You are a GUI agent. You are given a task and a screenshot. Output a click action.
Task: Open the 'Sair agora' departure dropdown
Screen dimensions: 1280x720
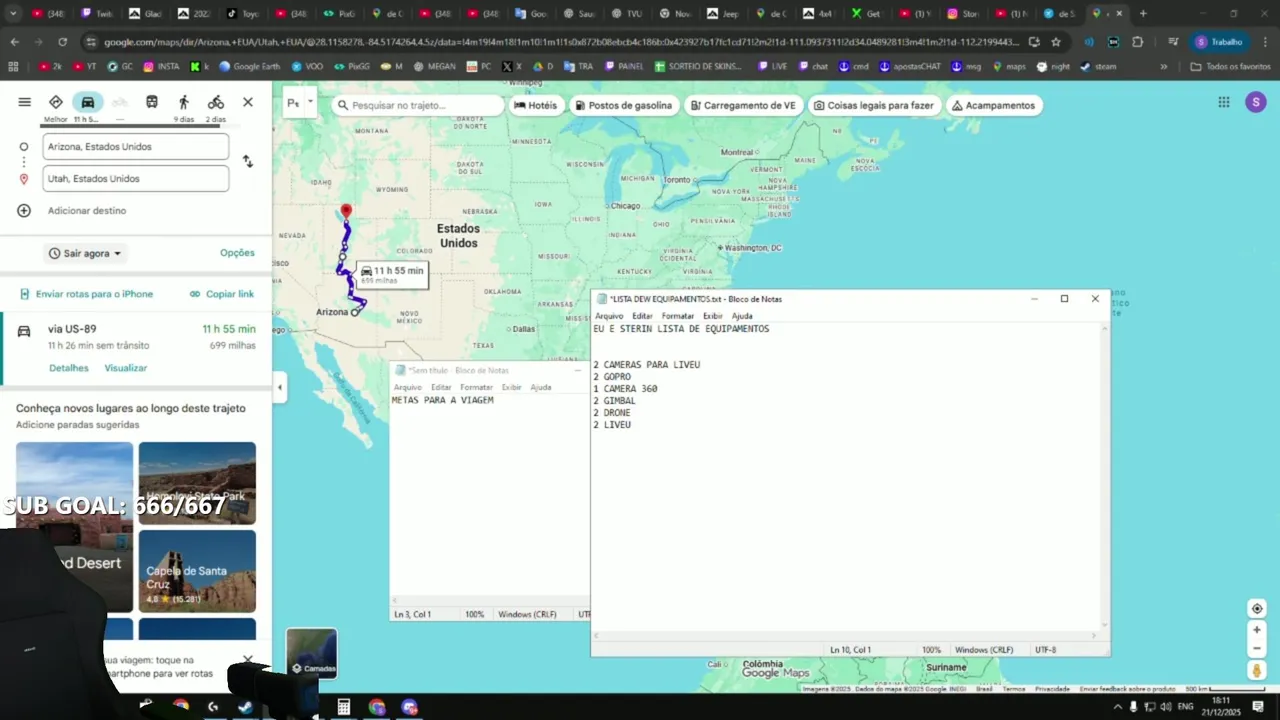(x=86, y=253)
